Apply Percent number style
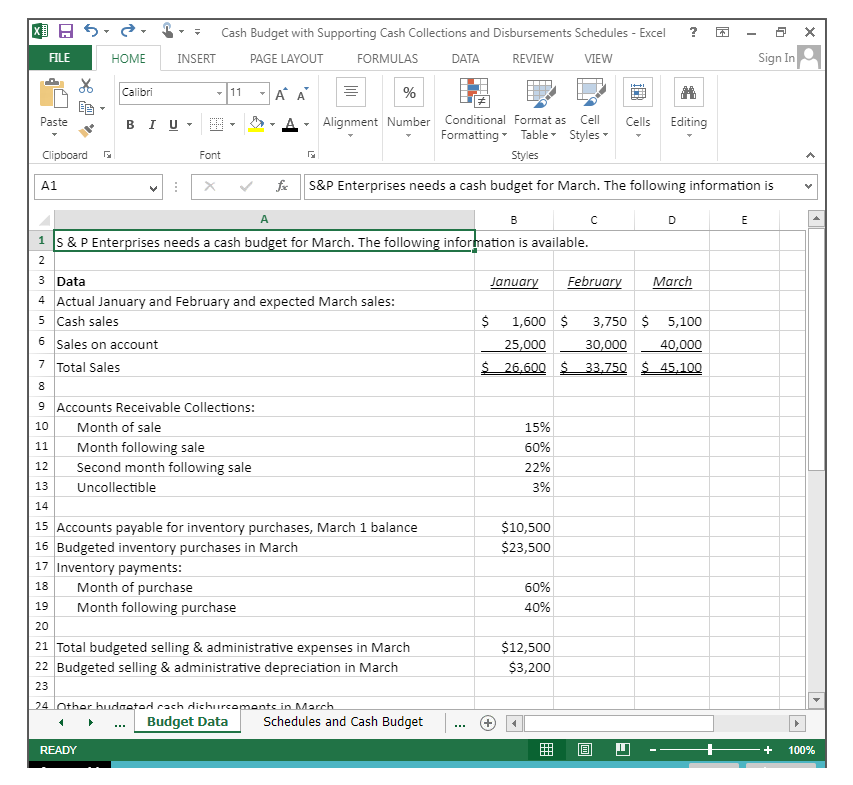This screenshot has height=785, width=853. pos(408,92)
